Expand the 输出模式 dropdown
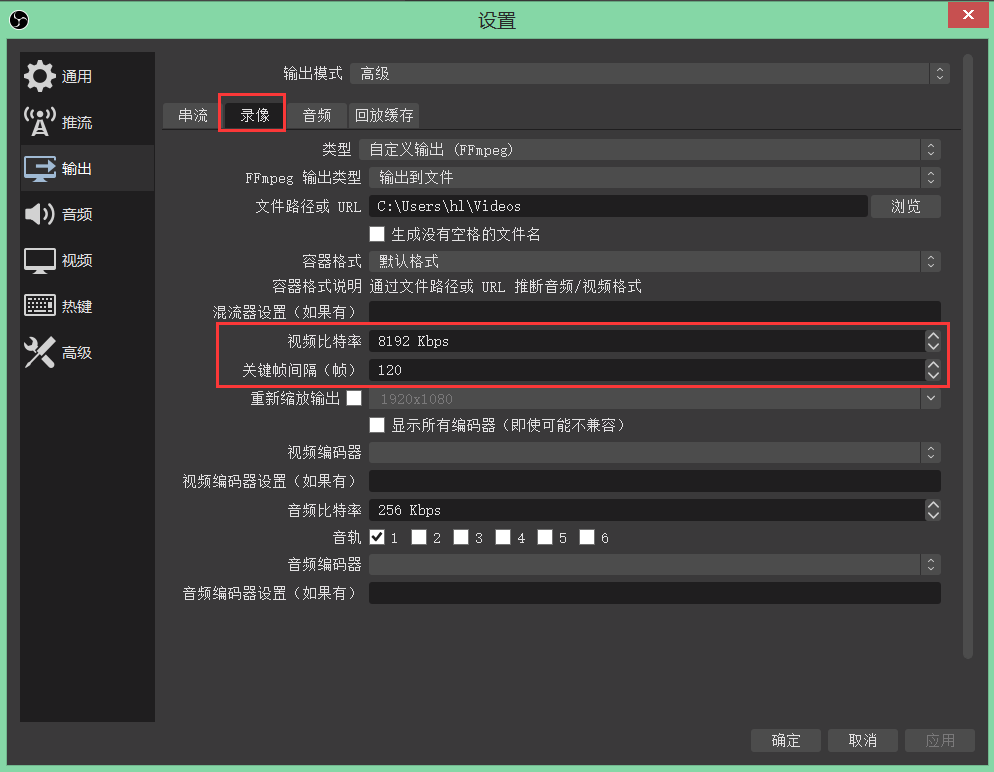 coord(650,74)
